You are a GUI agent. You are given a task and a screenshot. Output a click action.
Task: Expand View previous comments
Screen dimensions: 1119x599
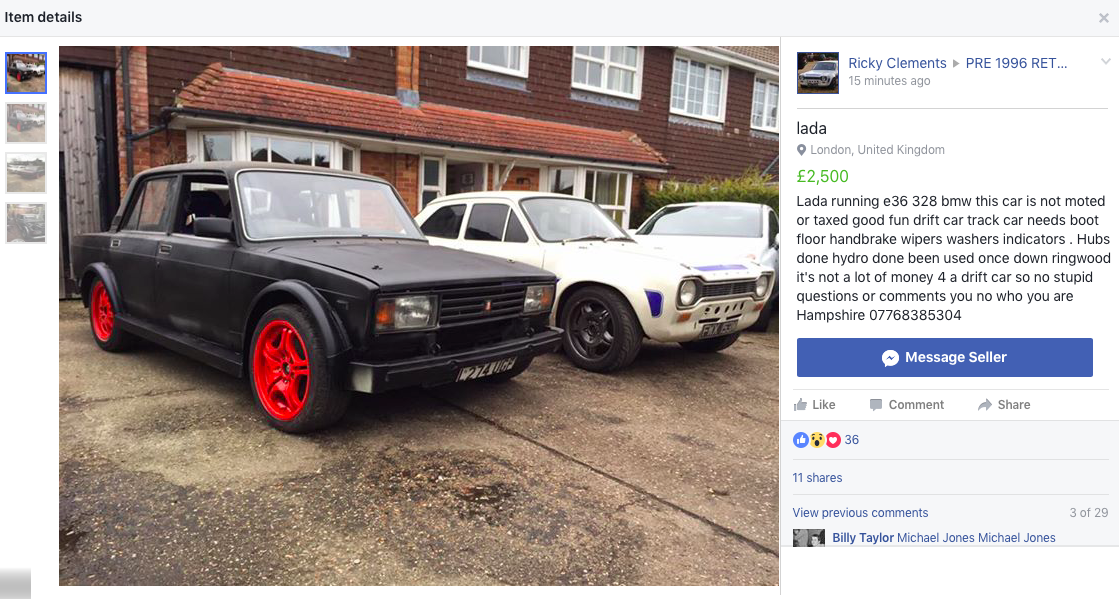point(860,513)
